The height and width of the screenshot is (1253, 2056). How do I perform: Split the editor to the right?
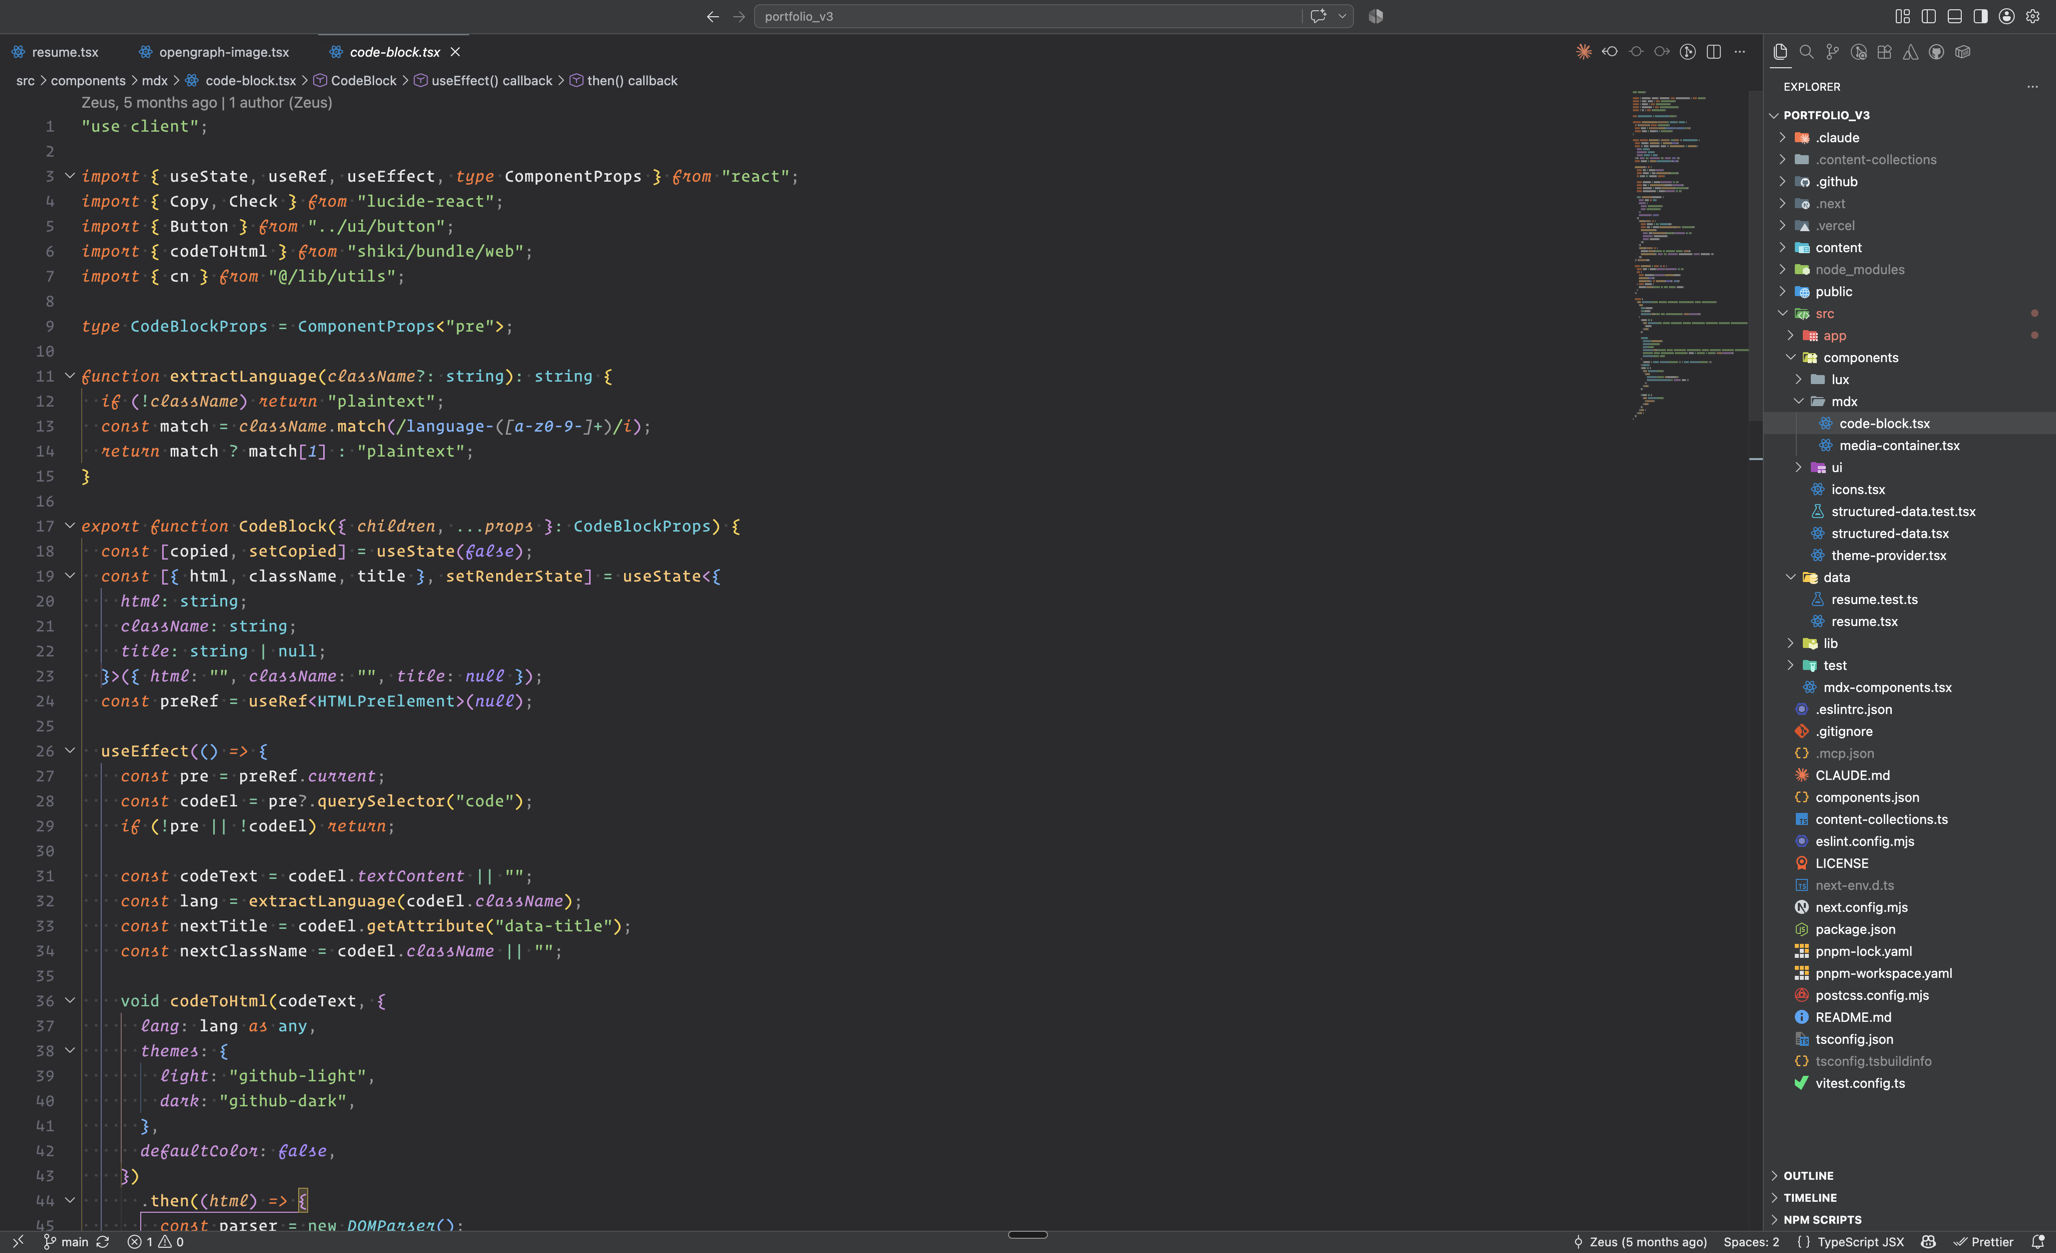point(1714,52)
